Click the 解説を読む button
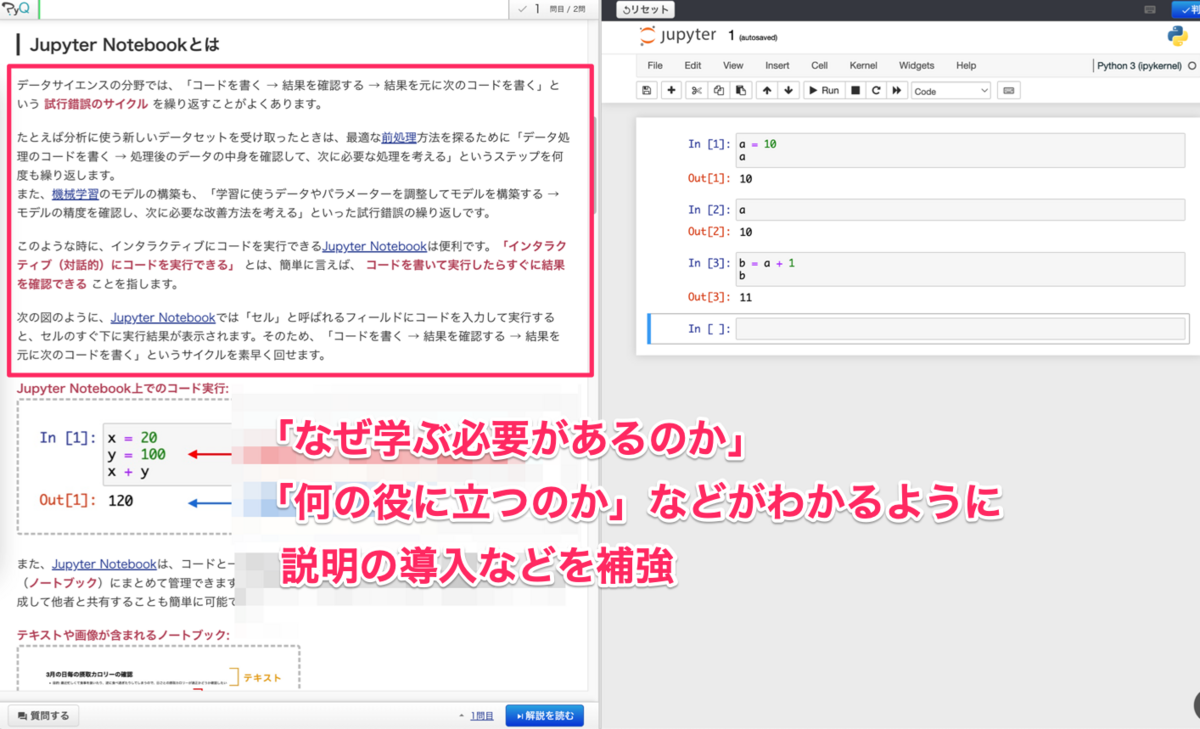The height and width of the screenshot is (729, 1200). [545, 715]
